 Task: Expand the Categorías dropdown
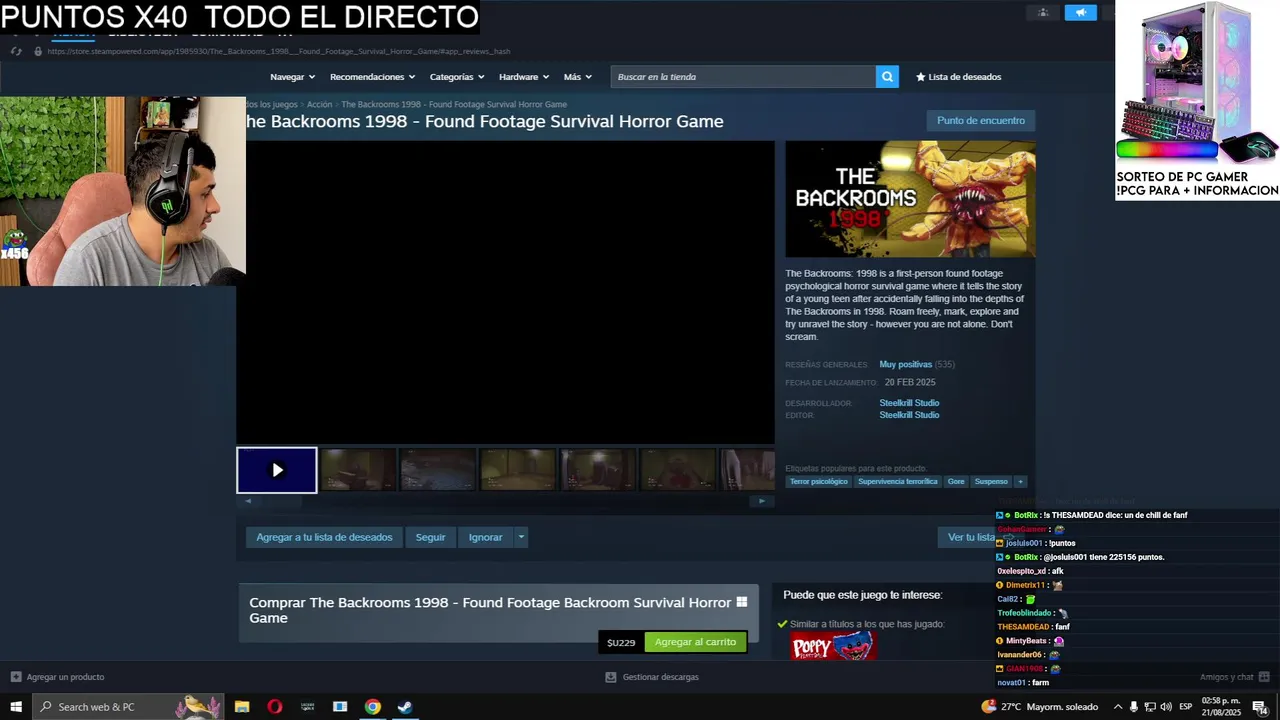tap(457, 77)
